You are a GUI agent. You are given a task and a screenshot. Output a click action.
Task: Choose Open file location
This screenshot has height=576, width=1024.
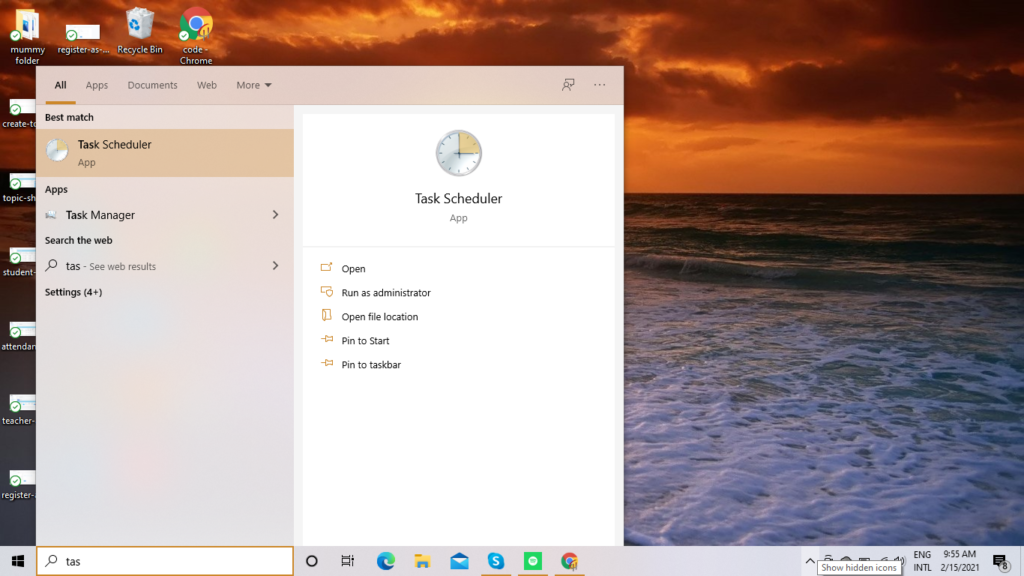coord(379,317)
